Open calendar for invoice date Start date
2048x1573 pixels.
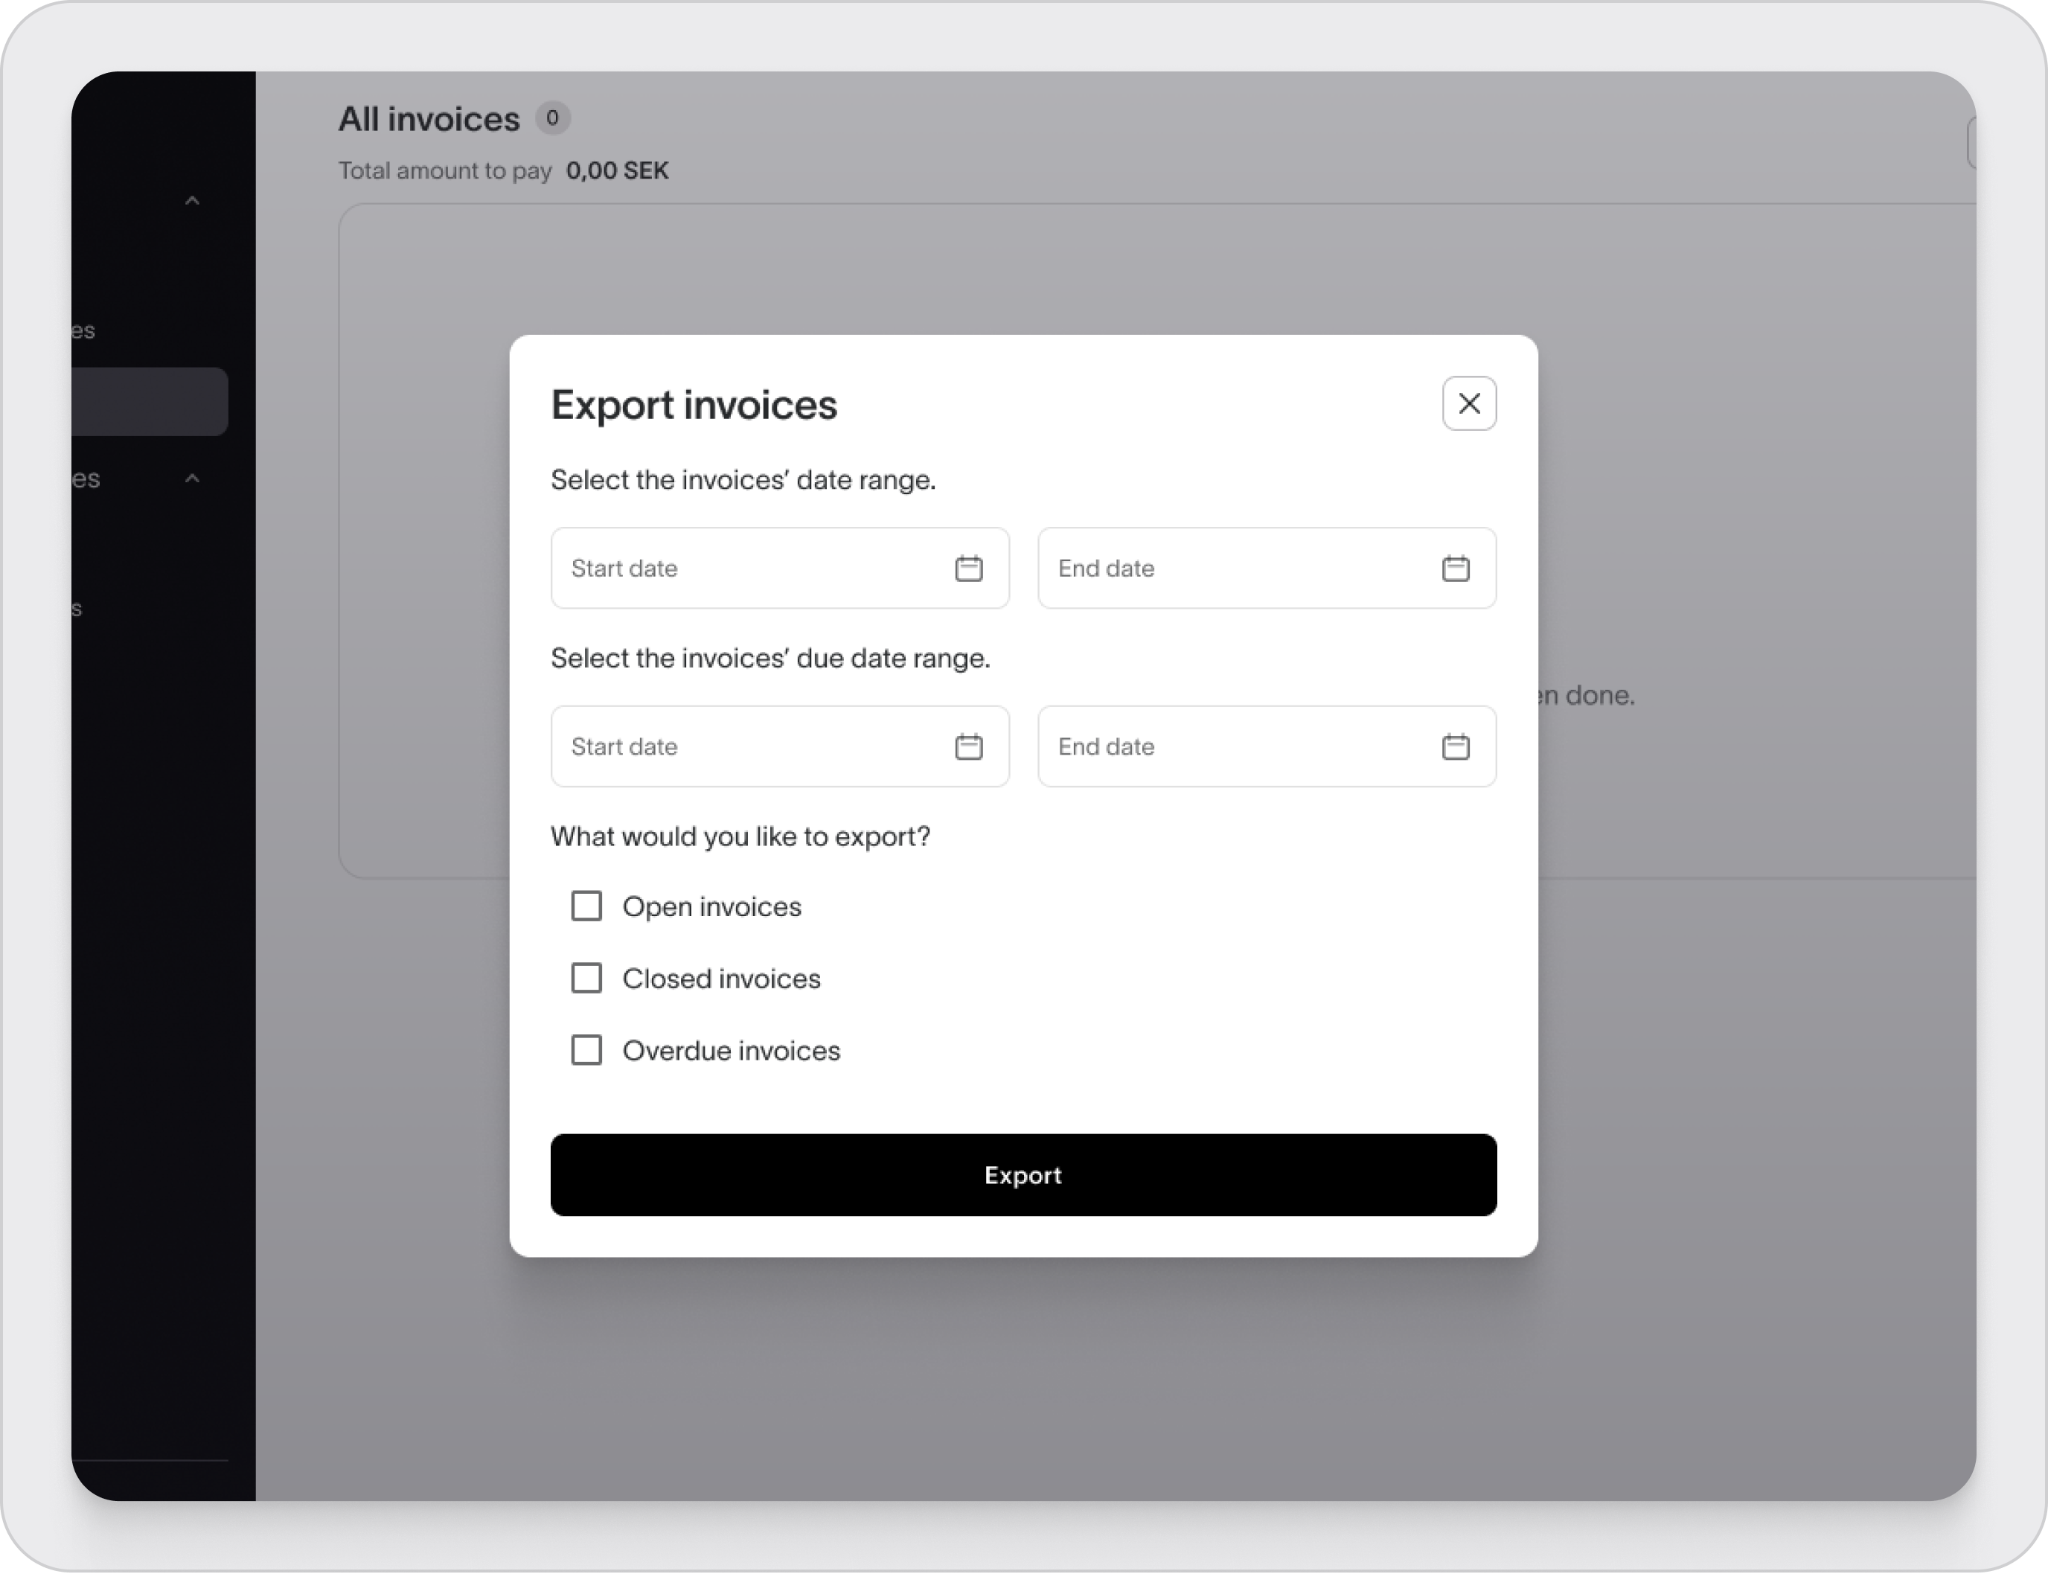pos(968,568)
